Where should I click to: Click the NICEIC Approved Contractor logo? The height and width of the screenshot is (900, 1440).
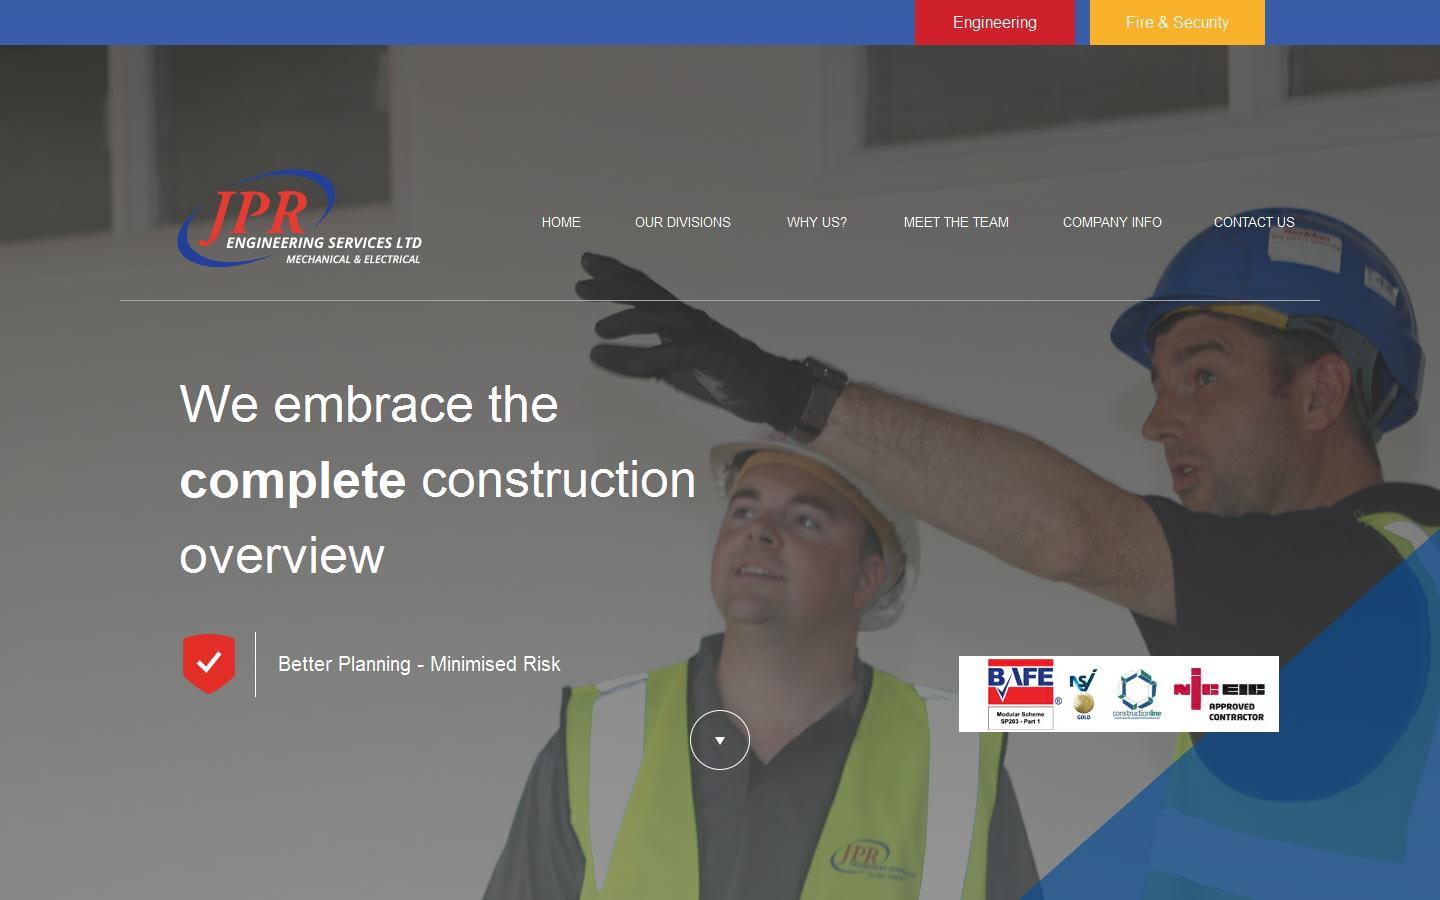[1220, 693]
